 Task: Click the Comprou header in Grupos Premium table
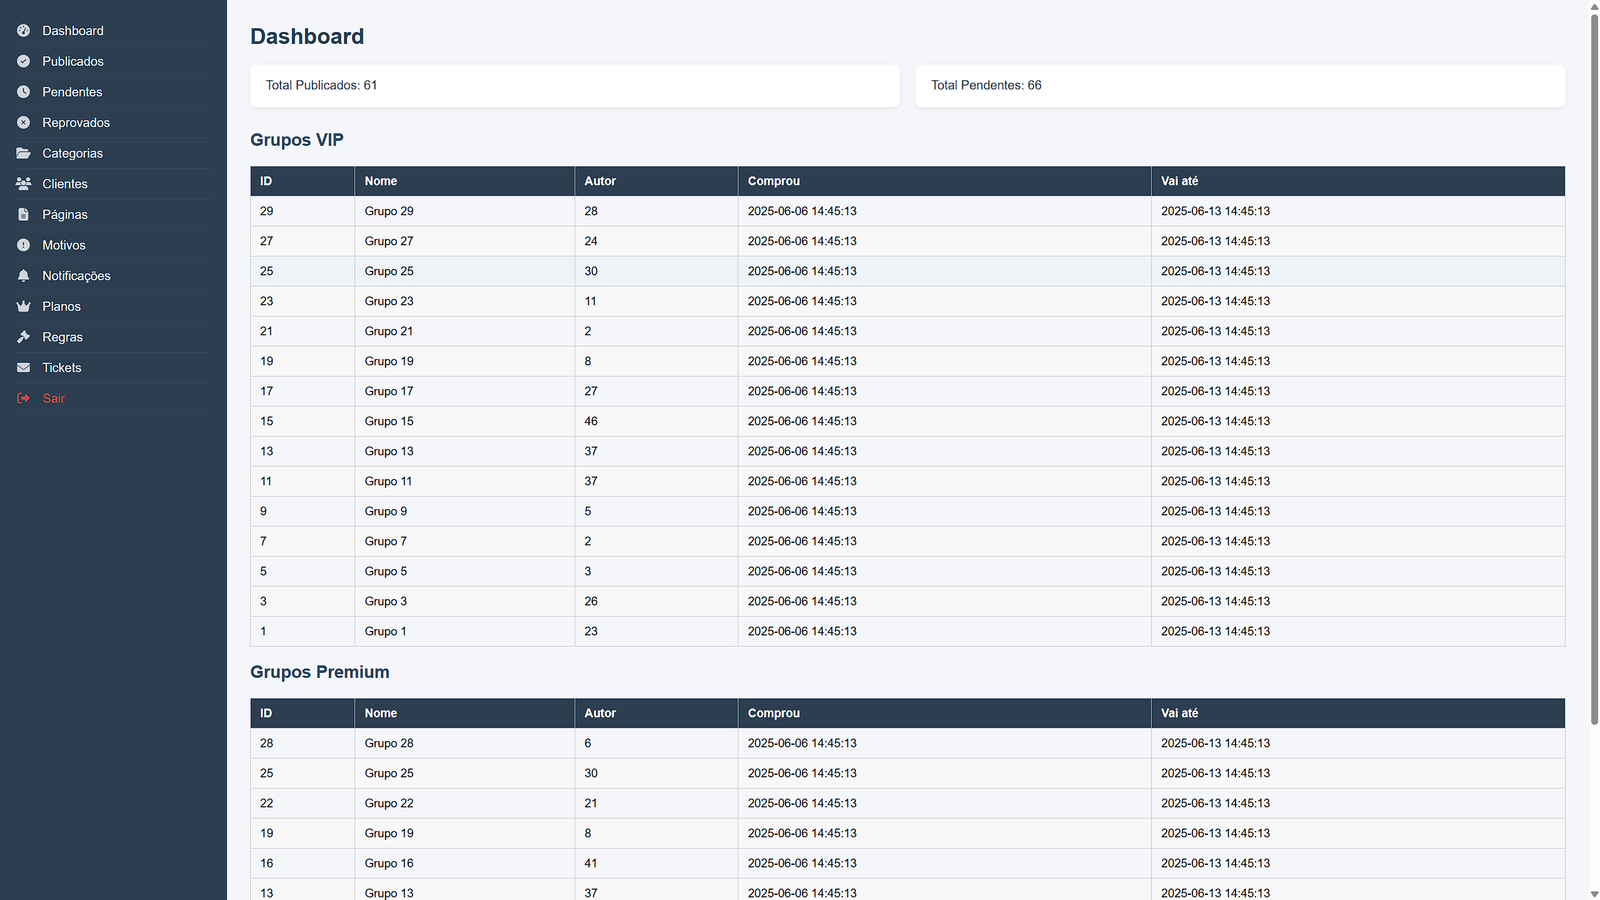(944, 713)
